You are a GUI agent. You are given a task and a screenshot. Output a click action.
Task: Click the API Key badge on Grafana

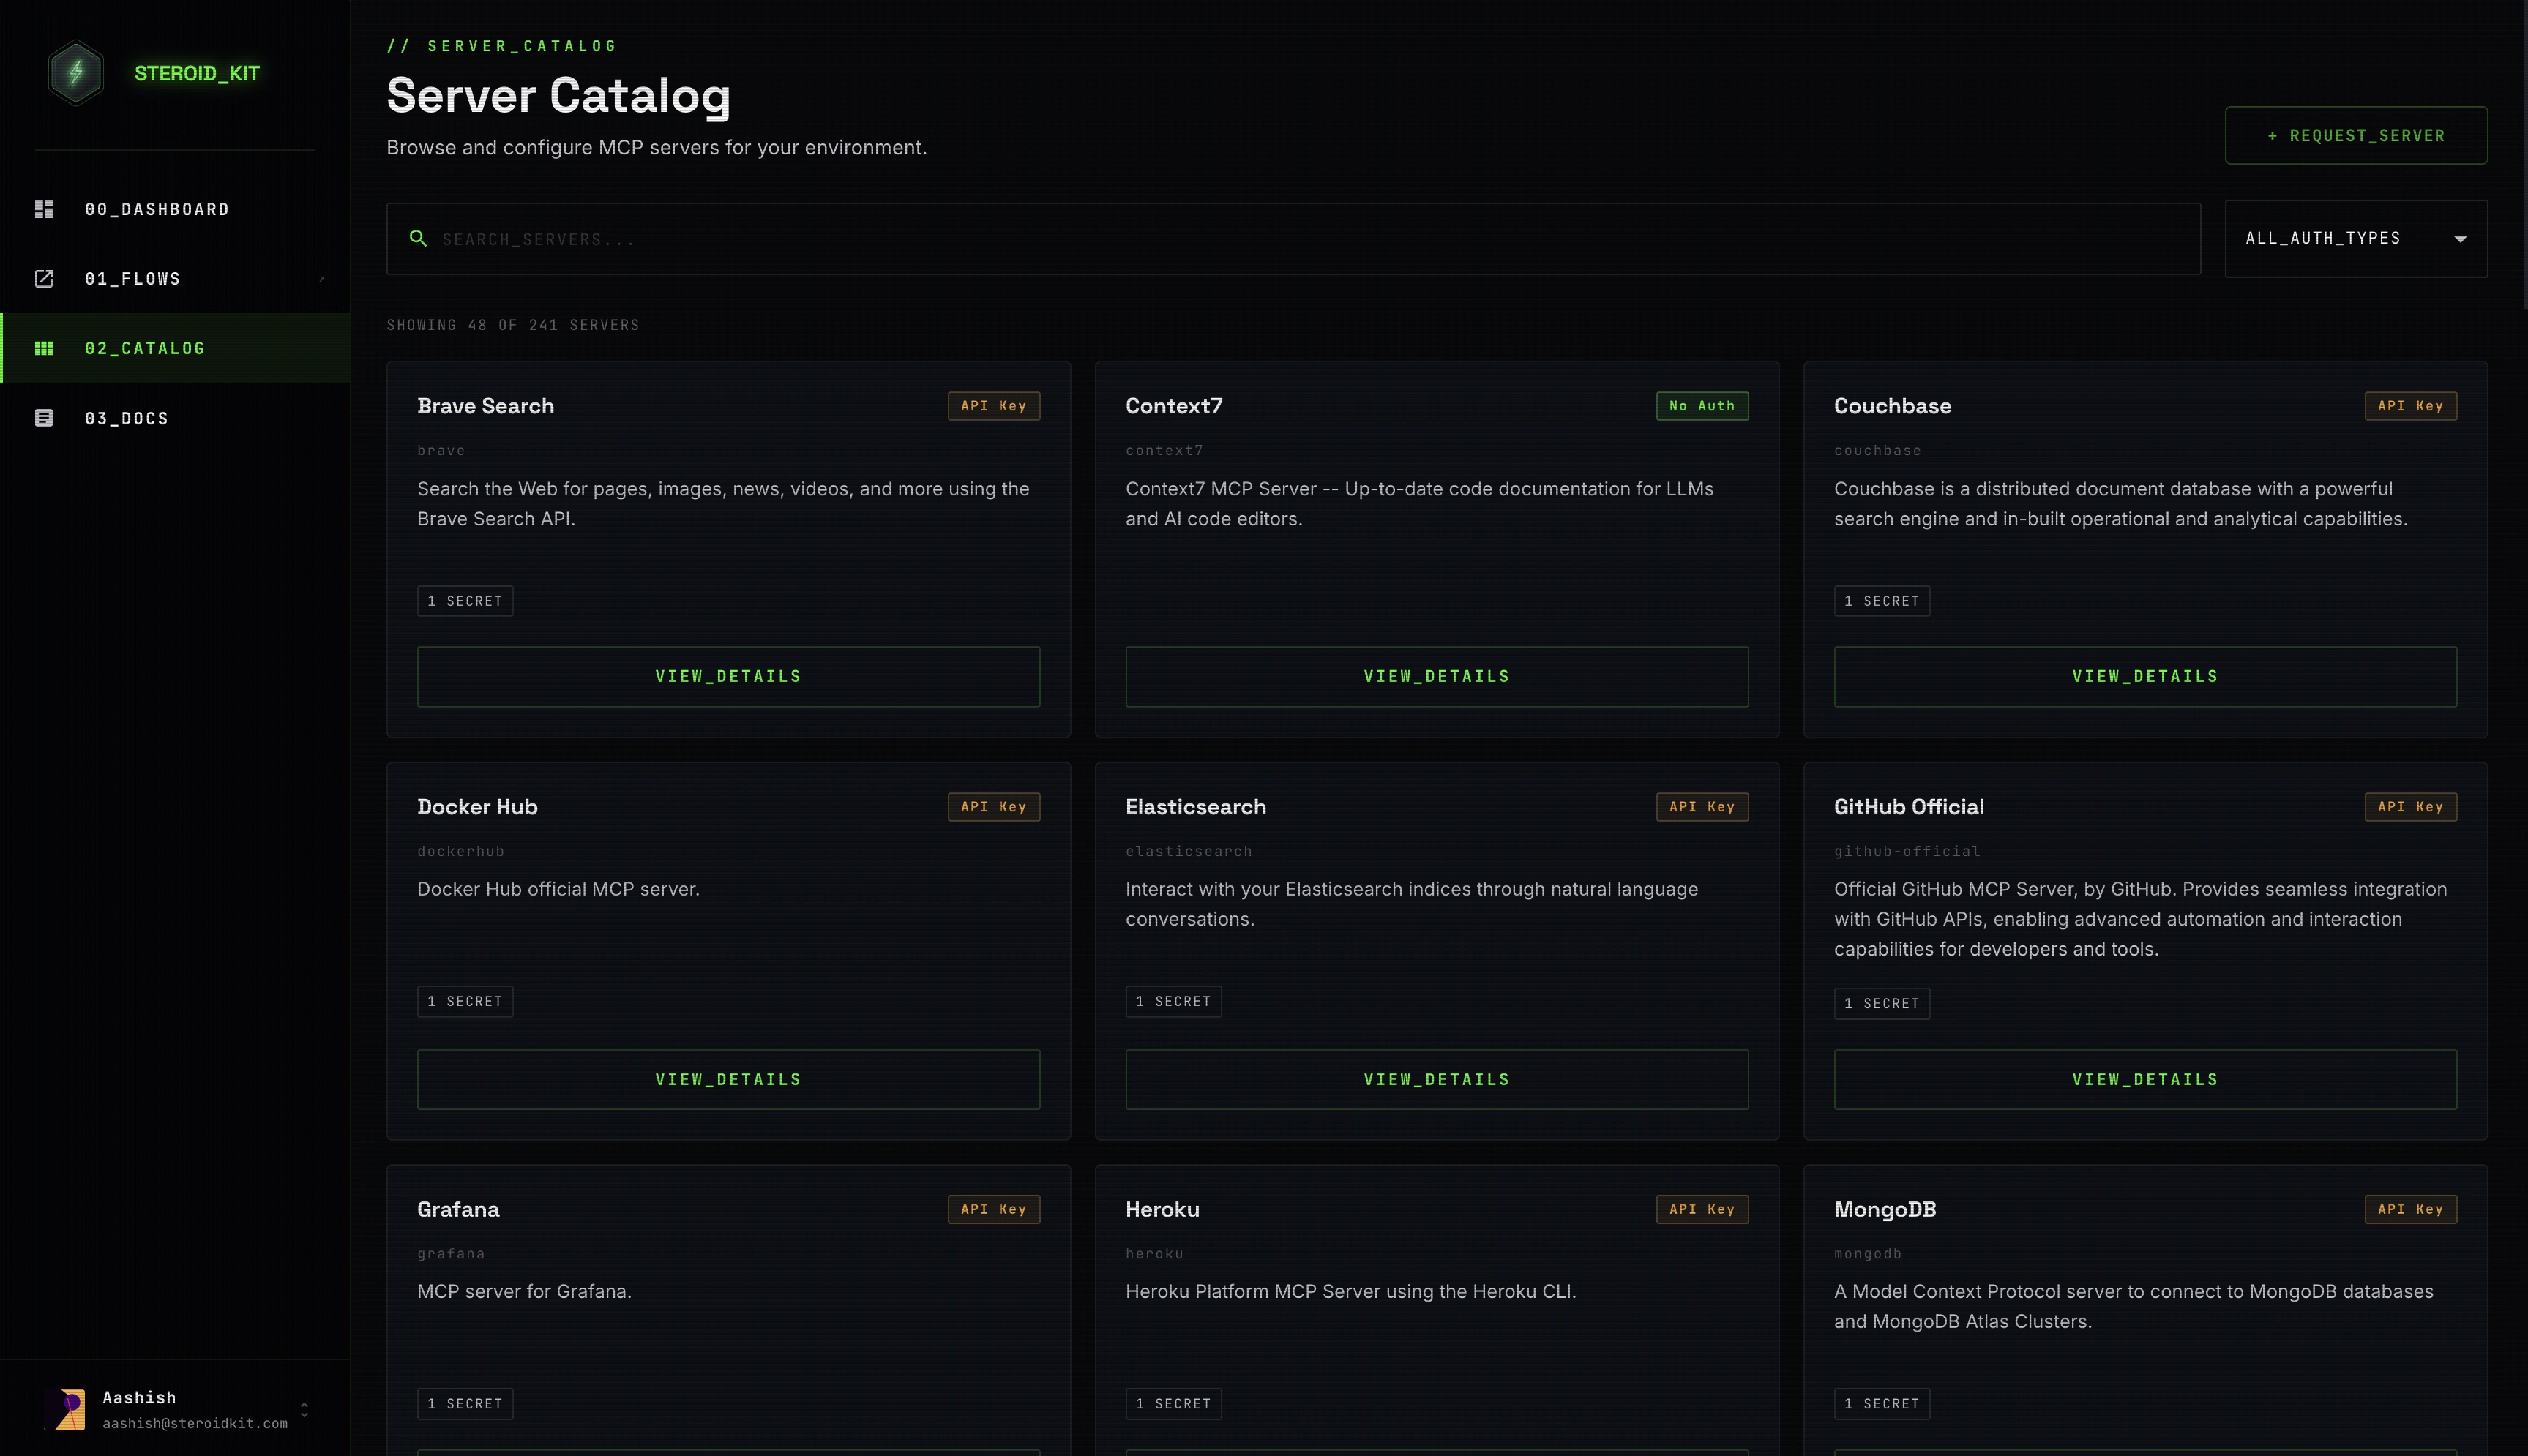click(x=993, y=1209)
